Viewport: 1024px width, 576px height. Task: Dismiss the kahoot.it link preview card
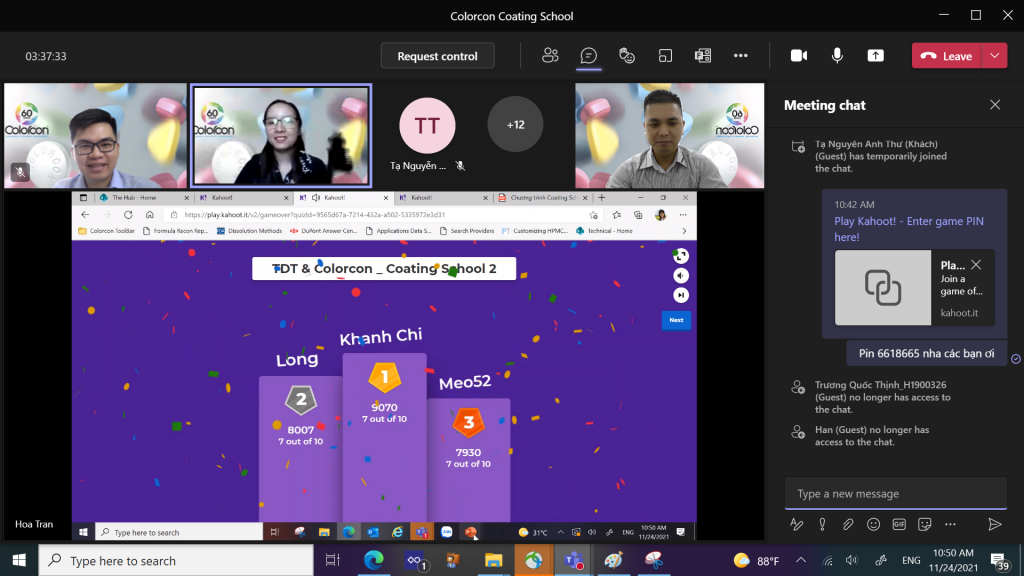coord(976,264)
